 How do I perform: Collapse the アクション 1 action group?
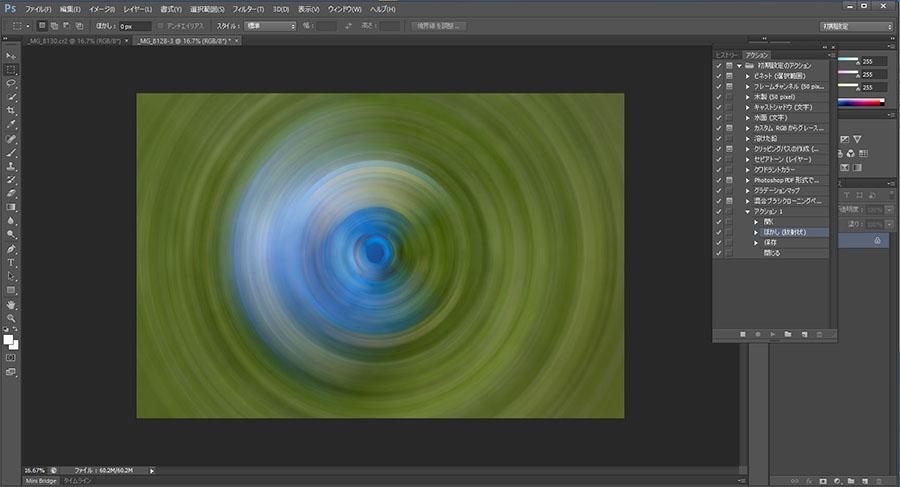(747, 211)
